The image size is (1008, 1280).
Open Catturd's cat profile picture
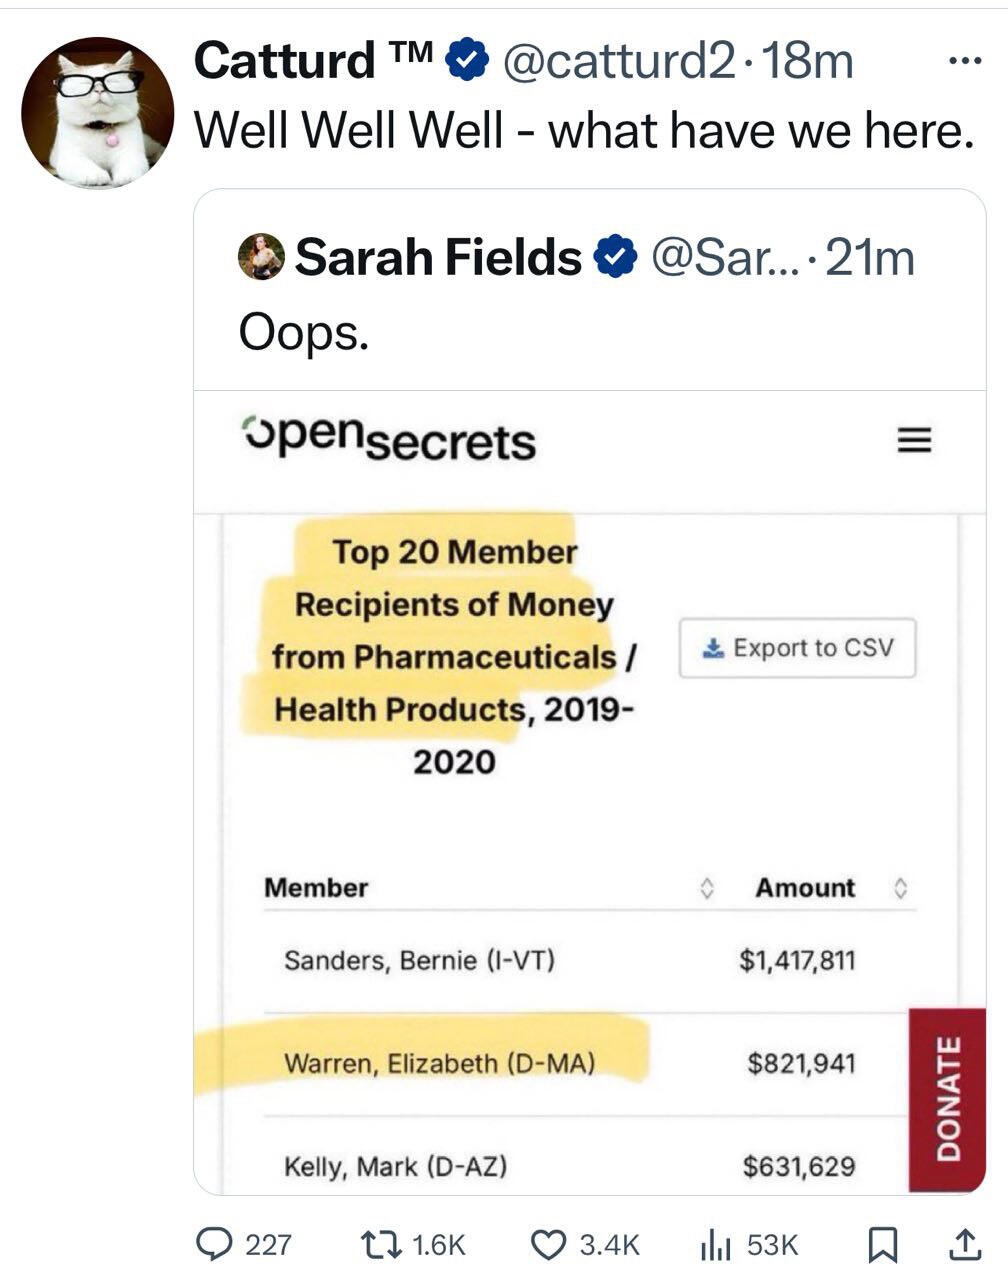click(x=97, y=113)
